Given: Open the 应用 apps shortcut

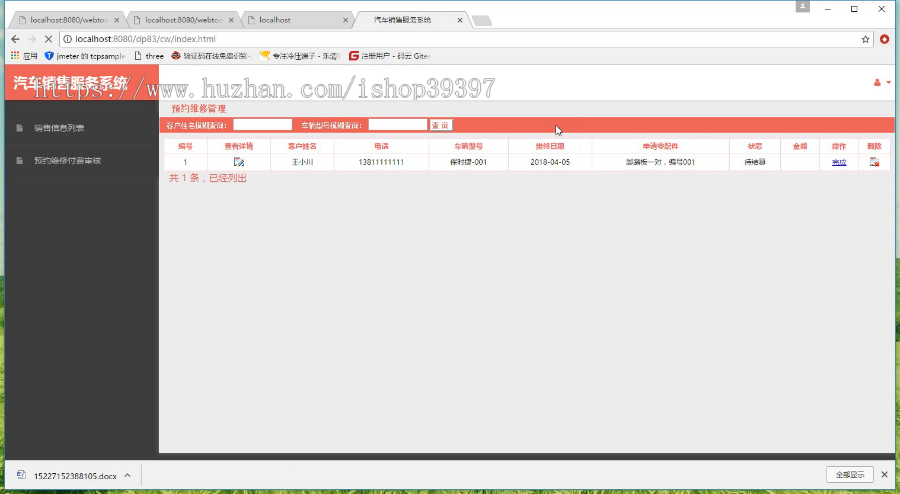Looking at the screenshot, I should pyautogui.click(x=24, y=56).
